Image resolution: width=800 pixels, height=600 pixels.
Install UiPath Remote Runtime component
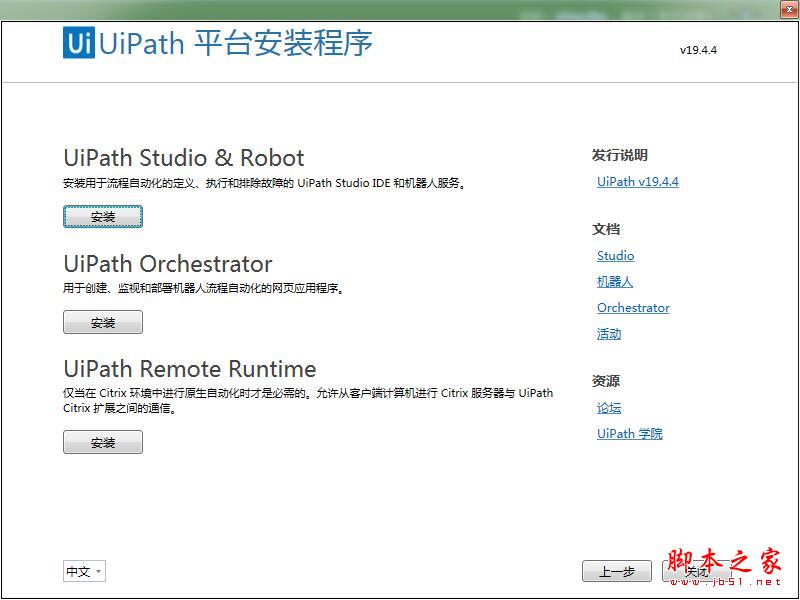coord(103,442)
